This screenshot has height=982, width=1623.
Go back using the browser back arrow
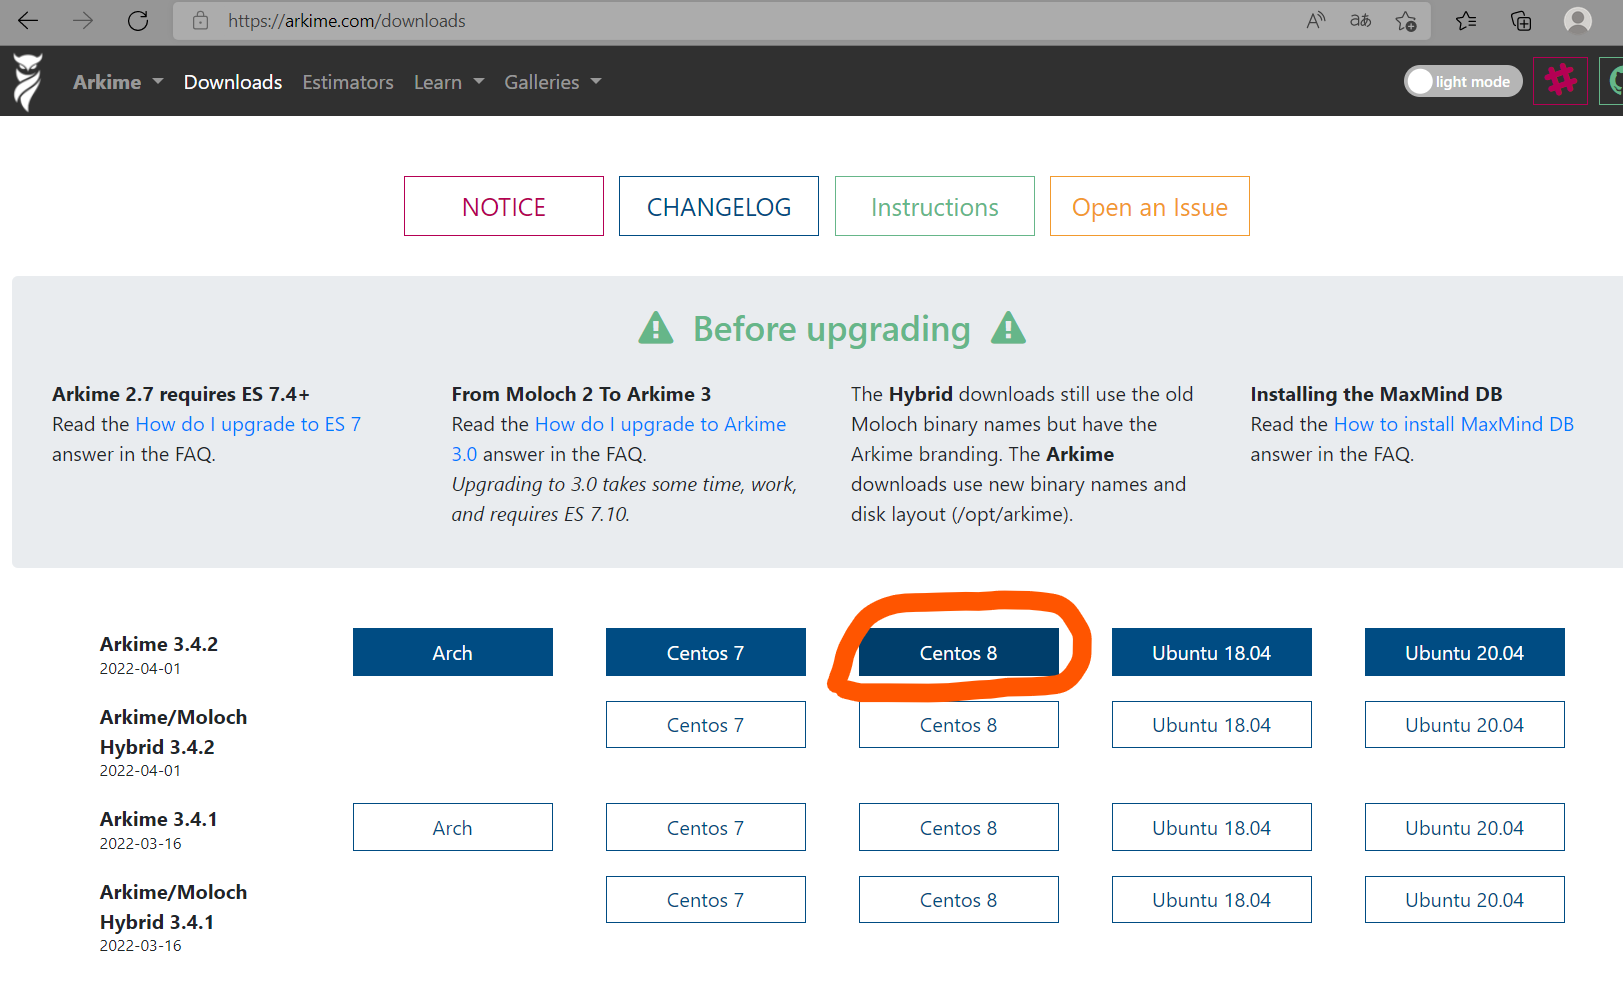(28, 20)
